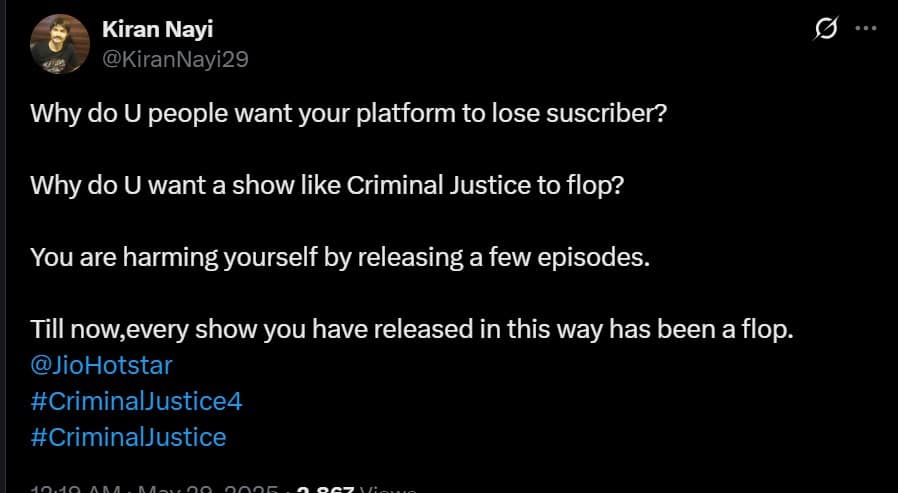Click the 'Till now,every show' sentence
Screen dimensions: 898x493
coord(412,329)
